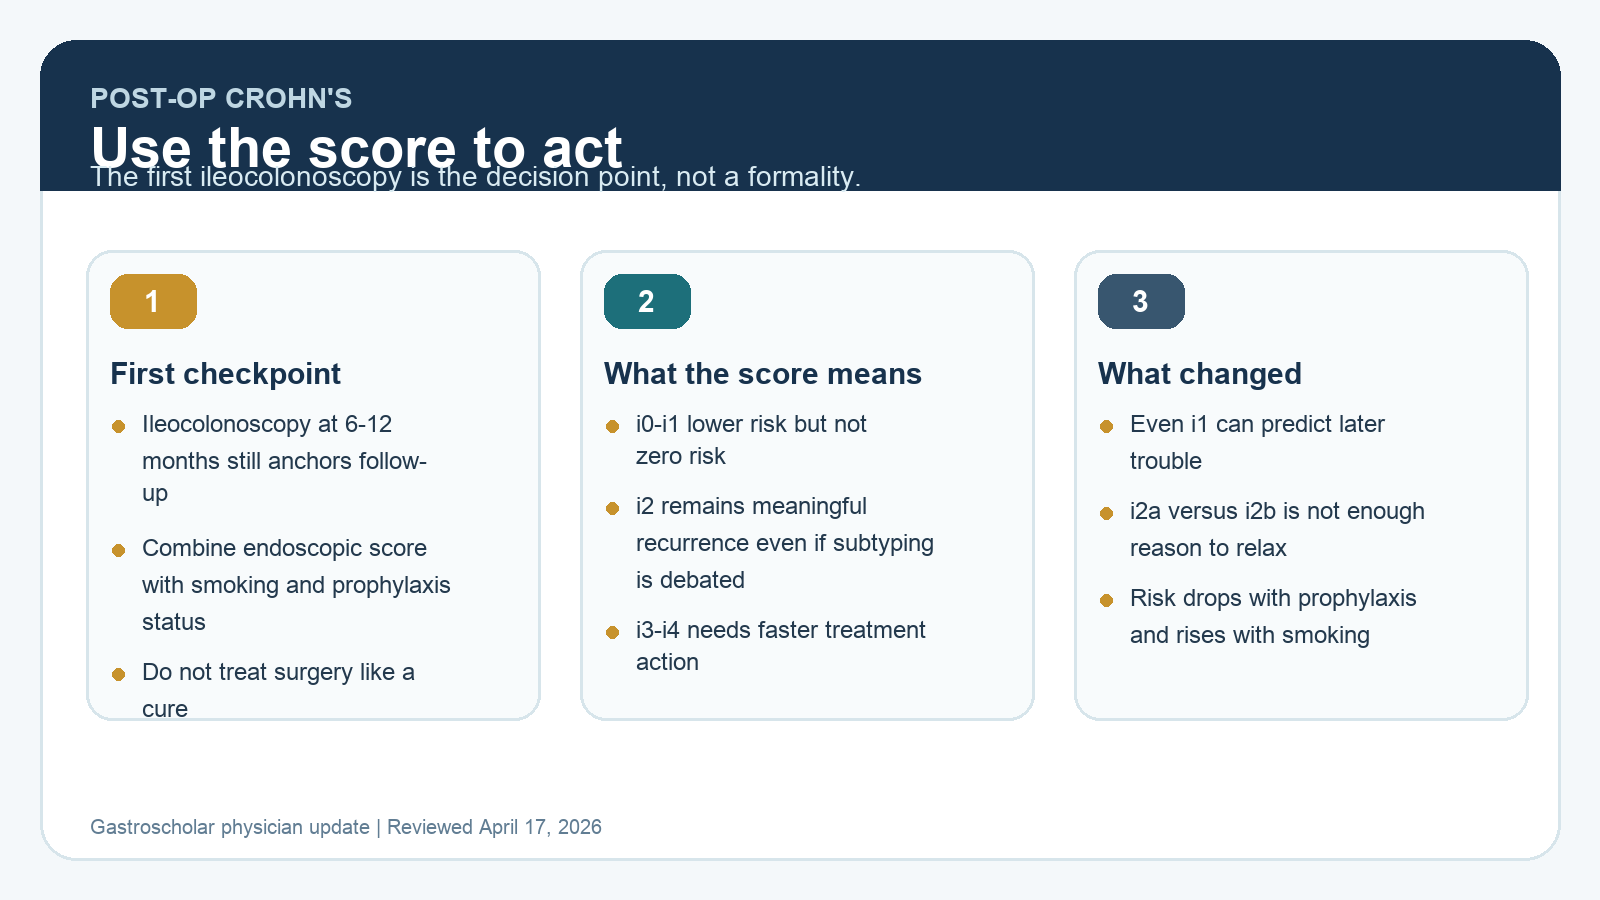Click 'Risk drops with prophylaxis' bullet text
Screen dimensions: 1600x900
pyautogui.click(x=1273, y=616)
